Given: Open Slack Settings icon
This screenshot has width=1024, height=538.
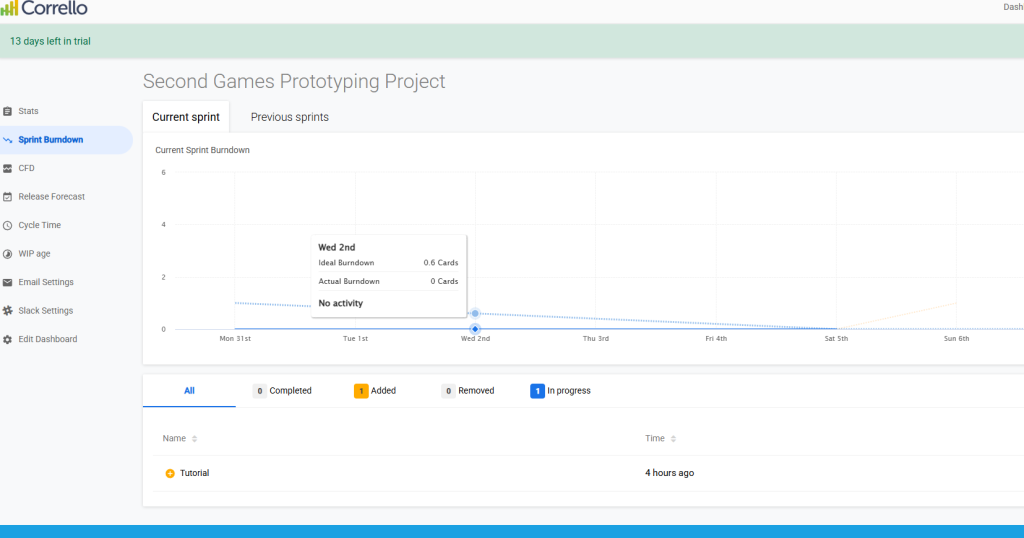Looking at the screenshot, I should point(7,311).
